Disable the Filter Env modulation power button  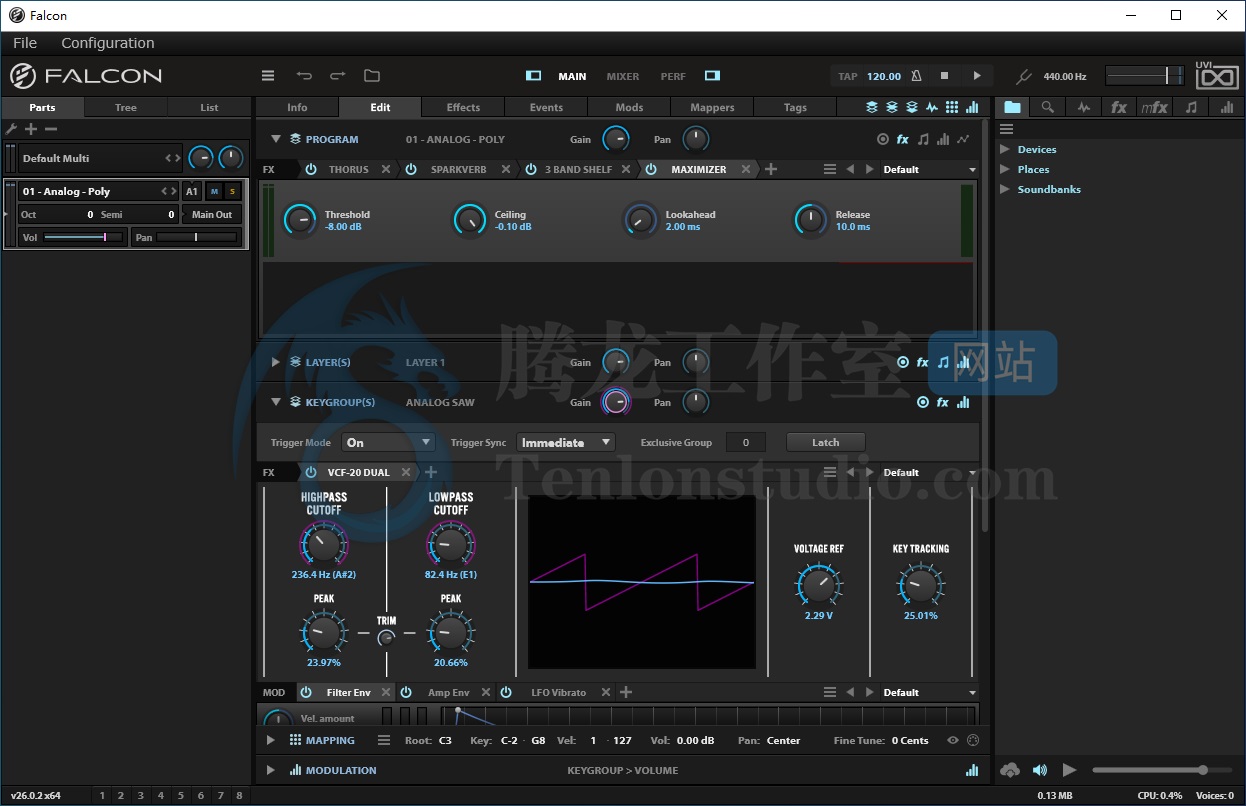pyautogui.click(x=306, y=692)
